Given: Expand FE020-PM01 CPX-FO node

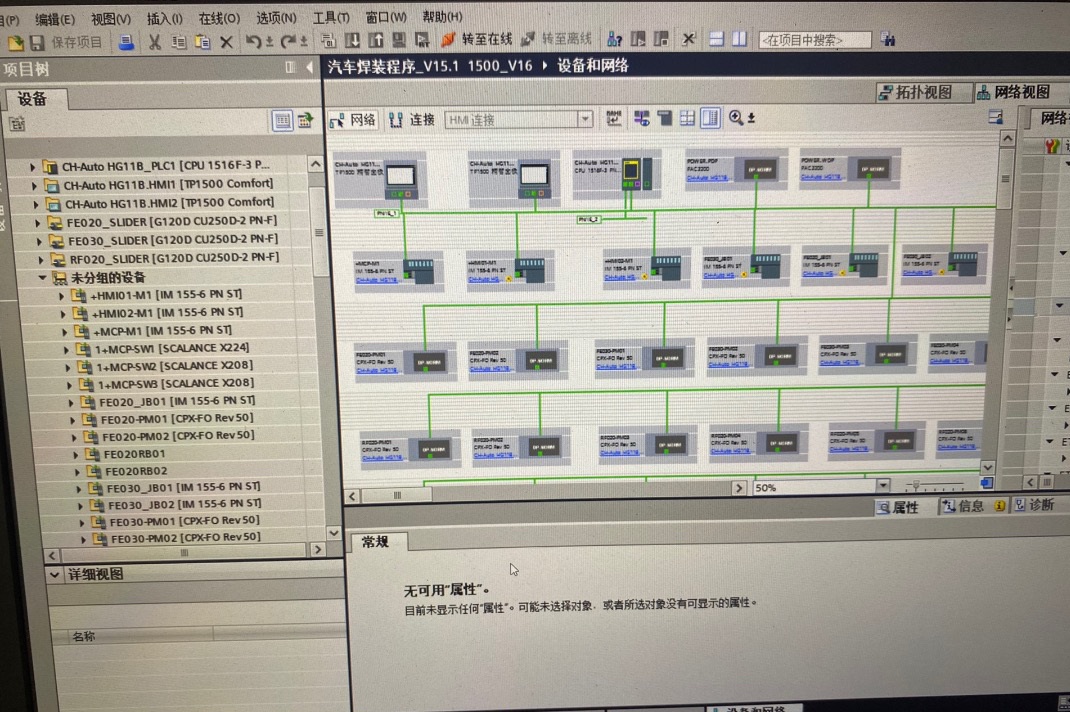Looking at the screenshot, I should point(73,420).
